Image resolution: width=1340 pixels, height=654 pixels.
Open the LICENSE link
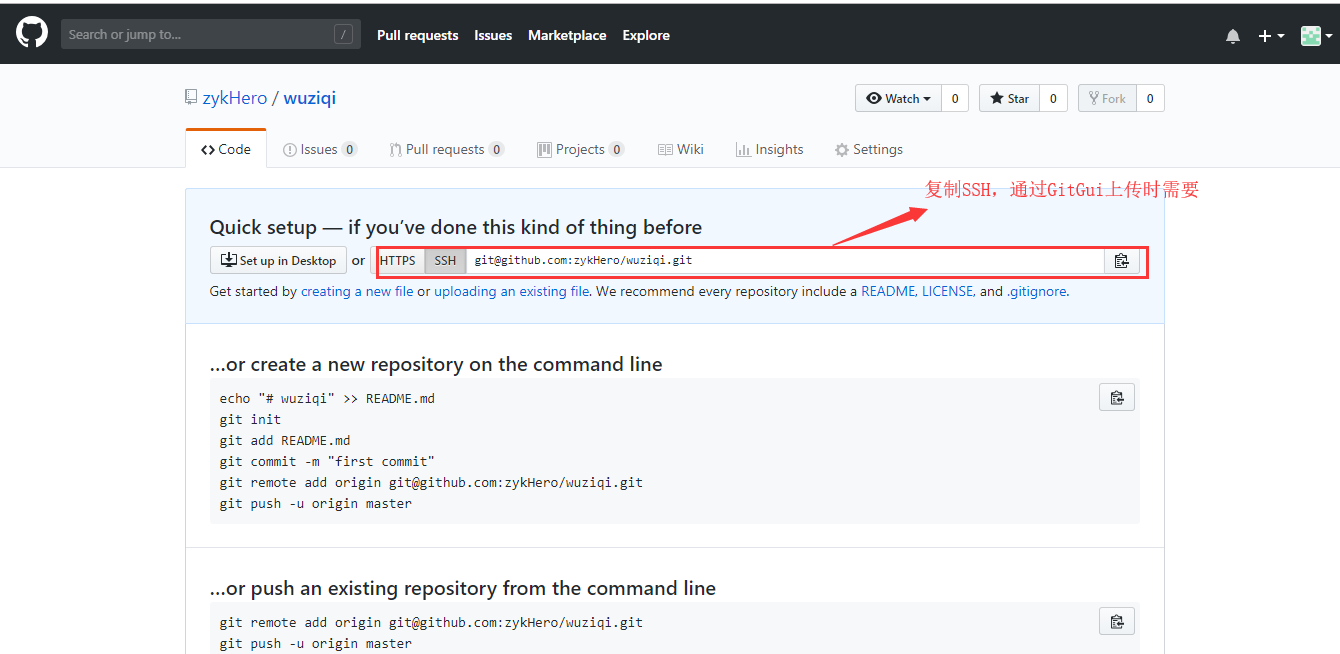(x=949, y=292)
